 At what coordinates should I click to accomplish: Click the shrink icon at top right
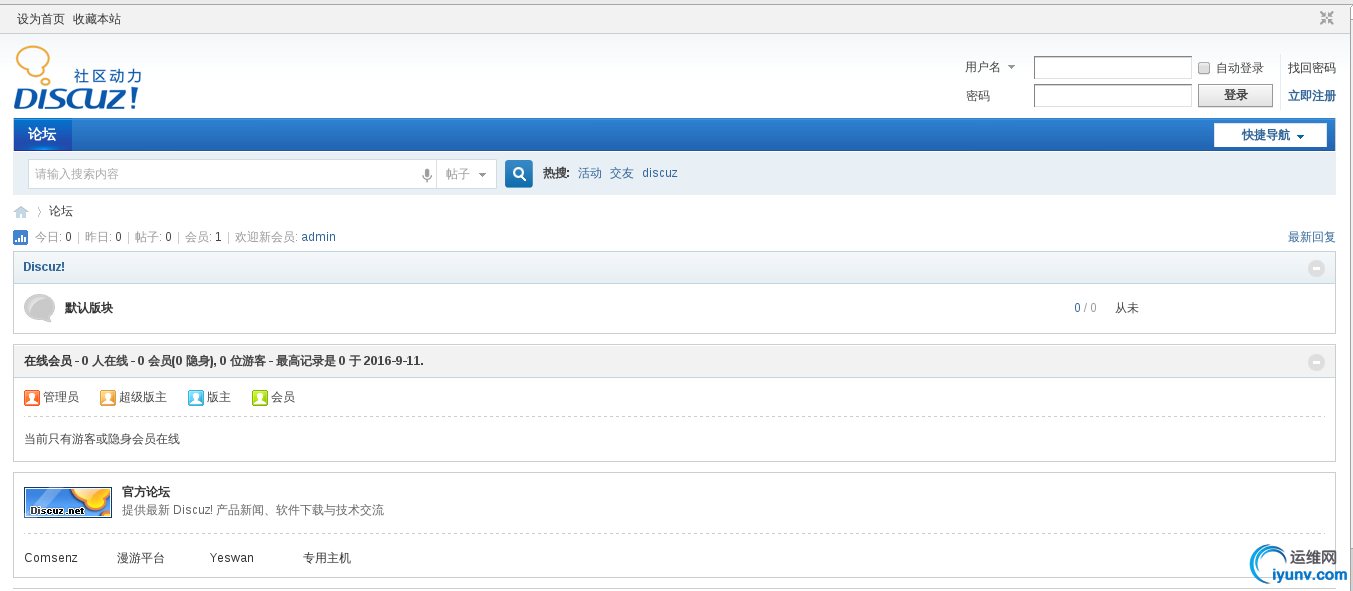(1327, 18)
